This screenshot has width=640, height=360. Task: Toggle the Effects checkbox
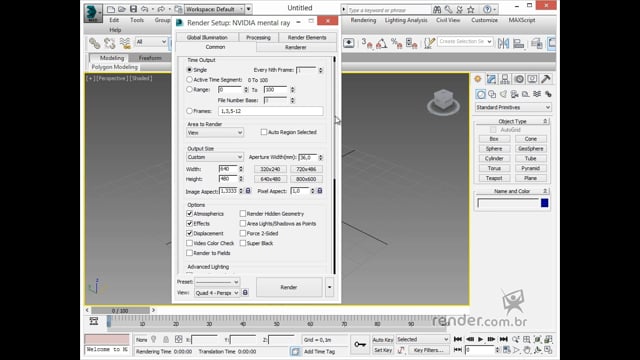[x=189, y=223]
